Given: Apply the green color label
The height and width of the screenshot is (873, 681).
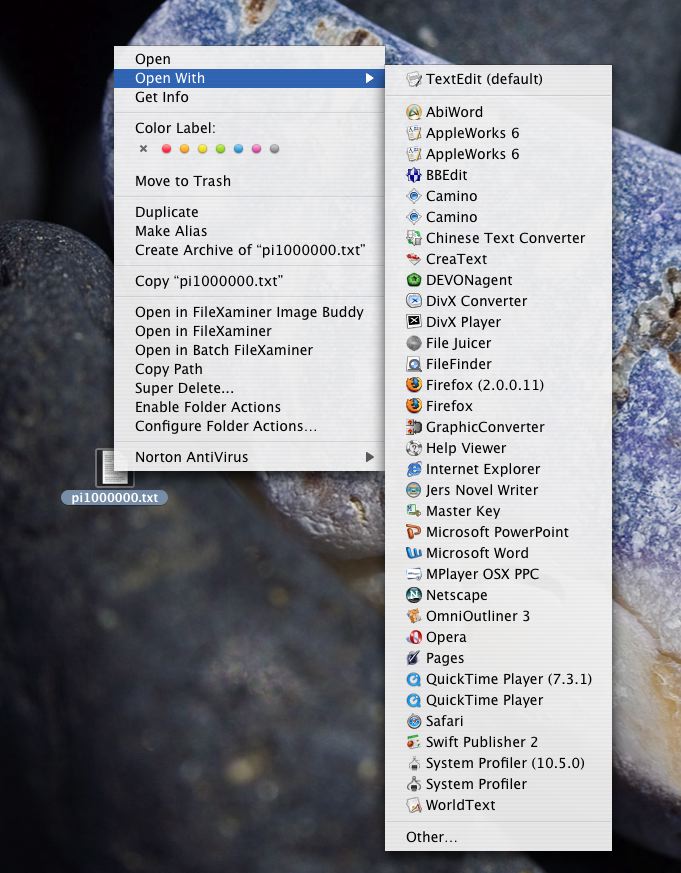Looking at the screenshot, I should click(221, 149).
